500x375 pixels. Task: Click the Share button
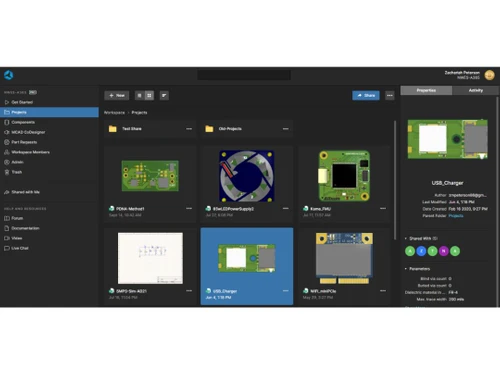[x=366, y=95]
